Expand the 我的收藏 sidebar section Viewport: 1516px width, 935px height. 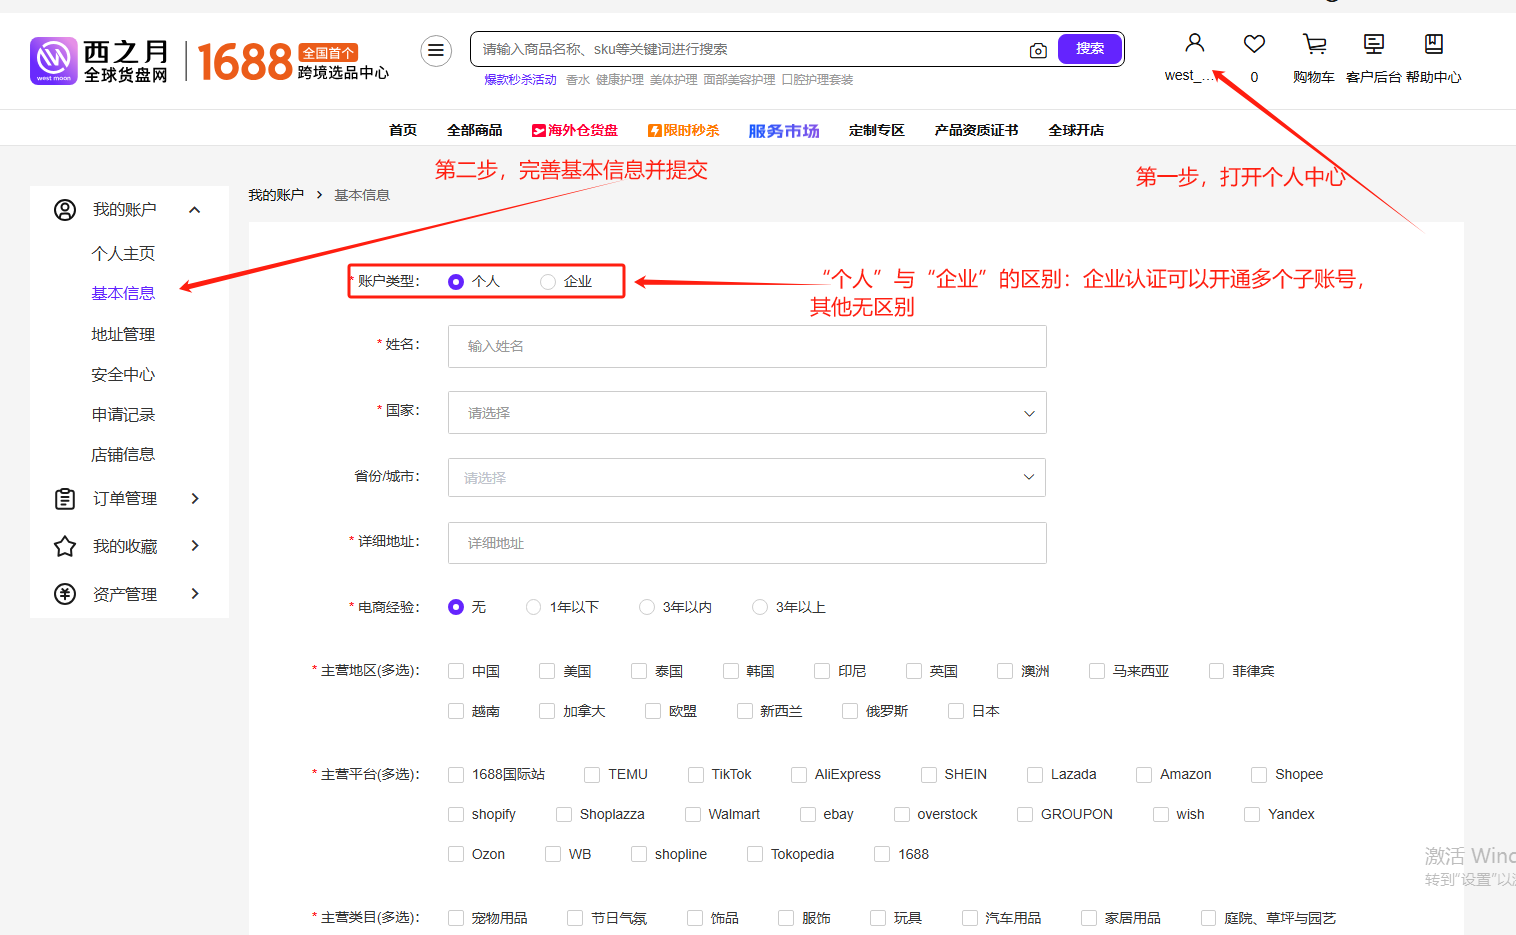195,546
